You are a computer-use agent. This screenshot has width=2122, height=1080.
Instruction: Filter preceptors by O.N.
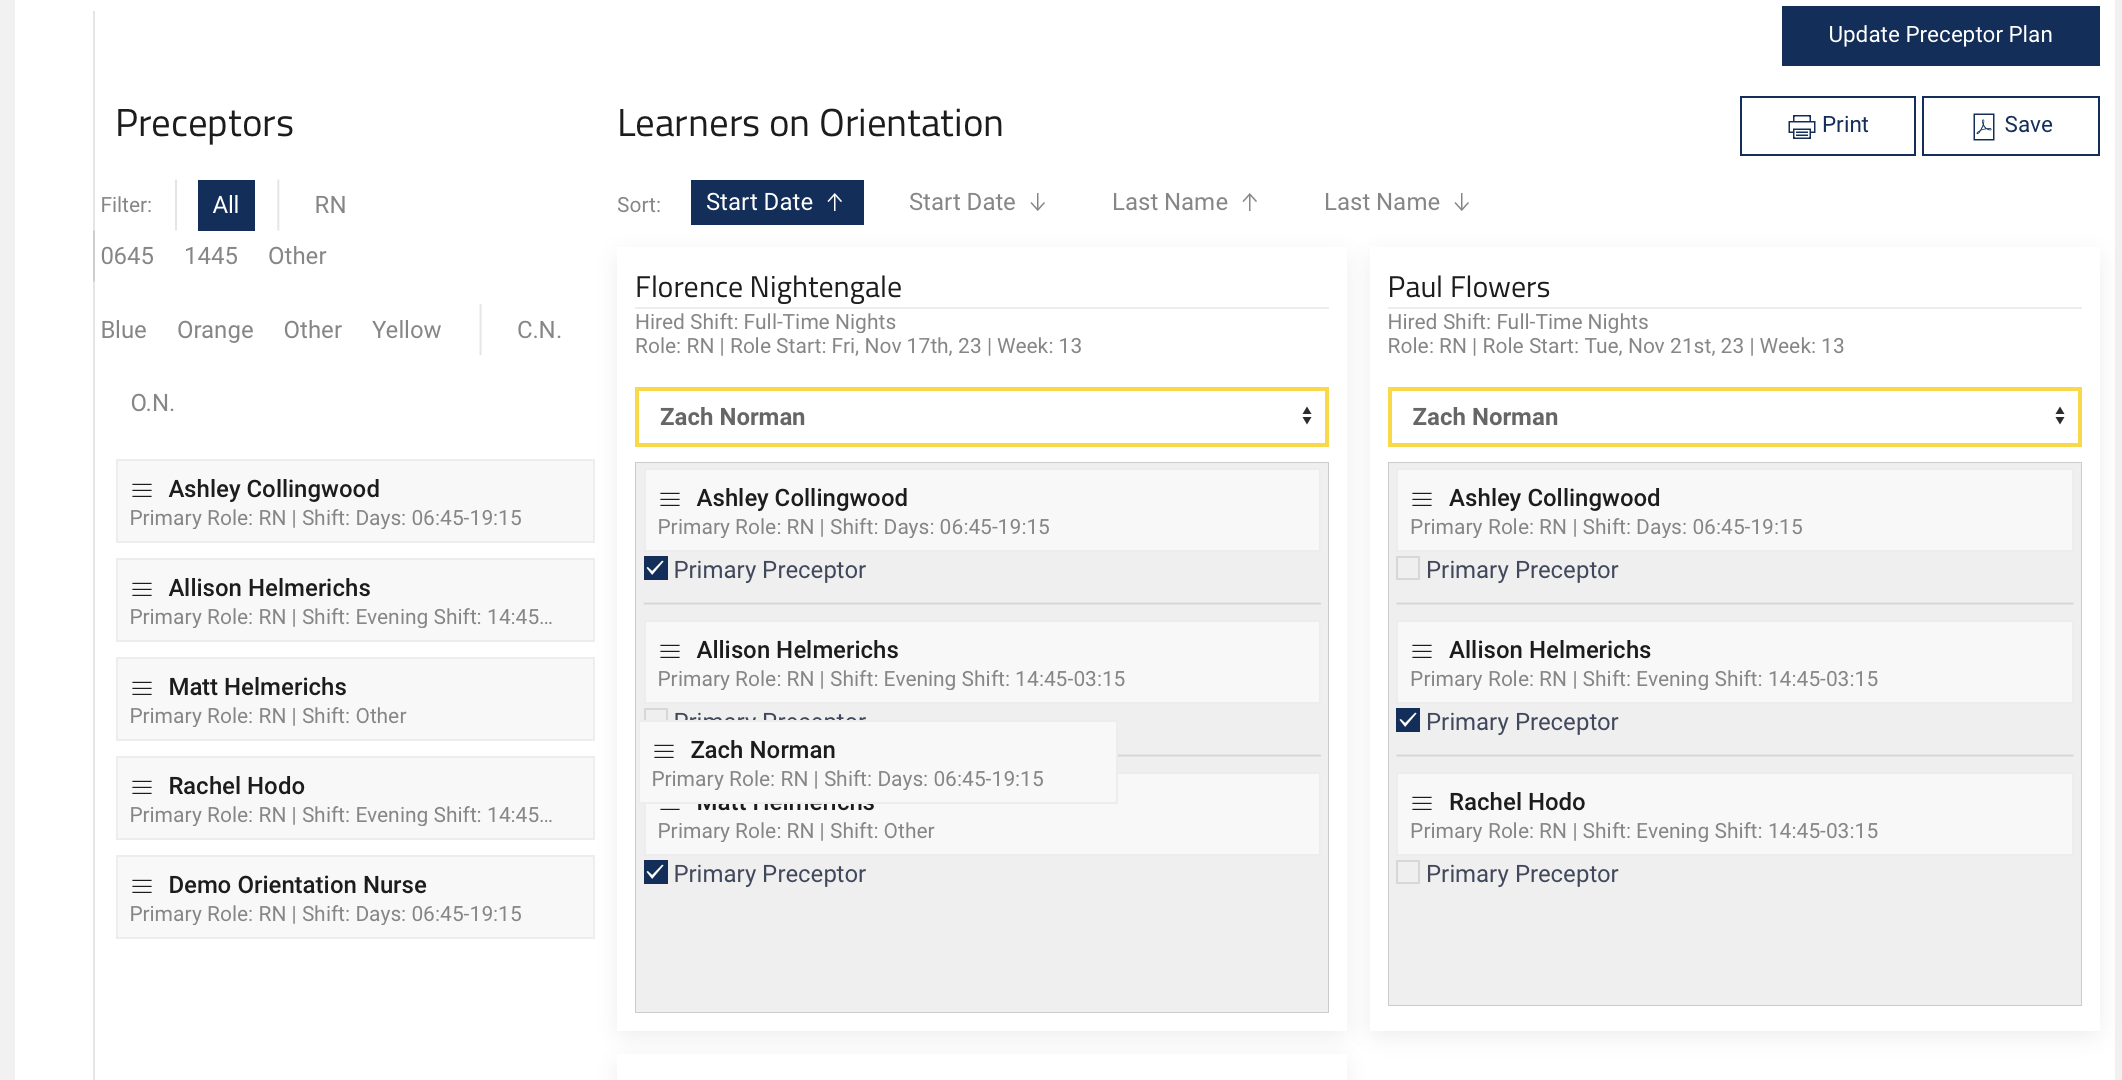(153, 404)
